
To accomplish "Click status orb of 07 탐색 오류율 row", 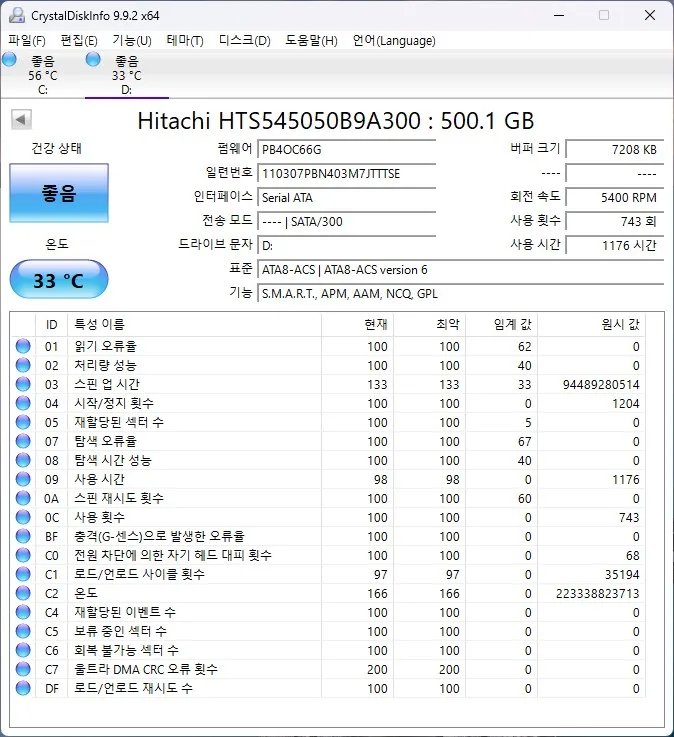I will [x=23, y=441].
